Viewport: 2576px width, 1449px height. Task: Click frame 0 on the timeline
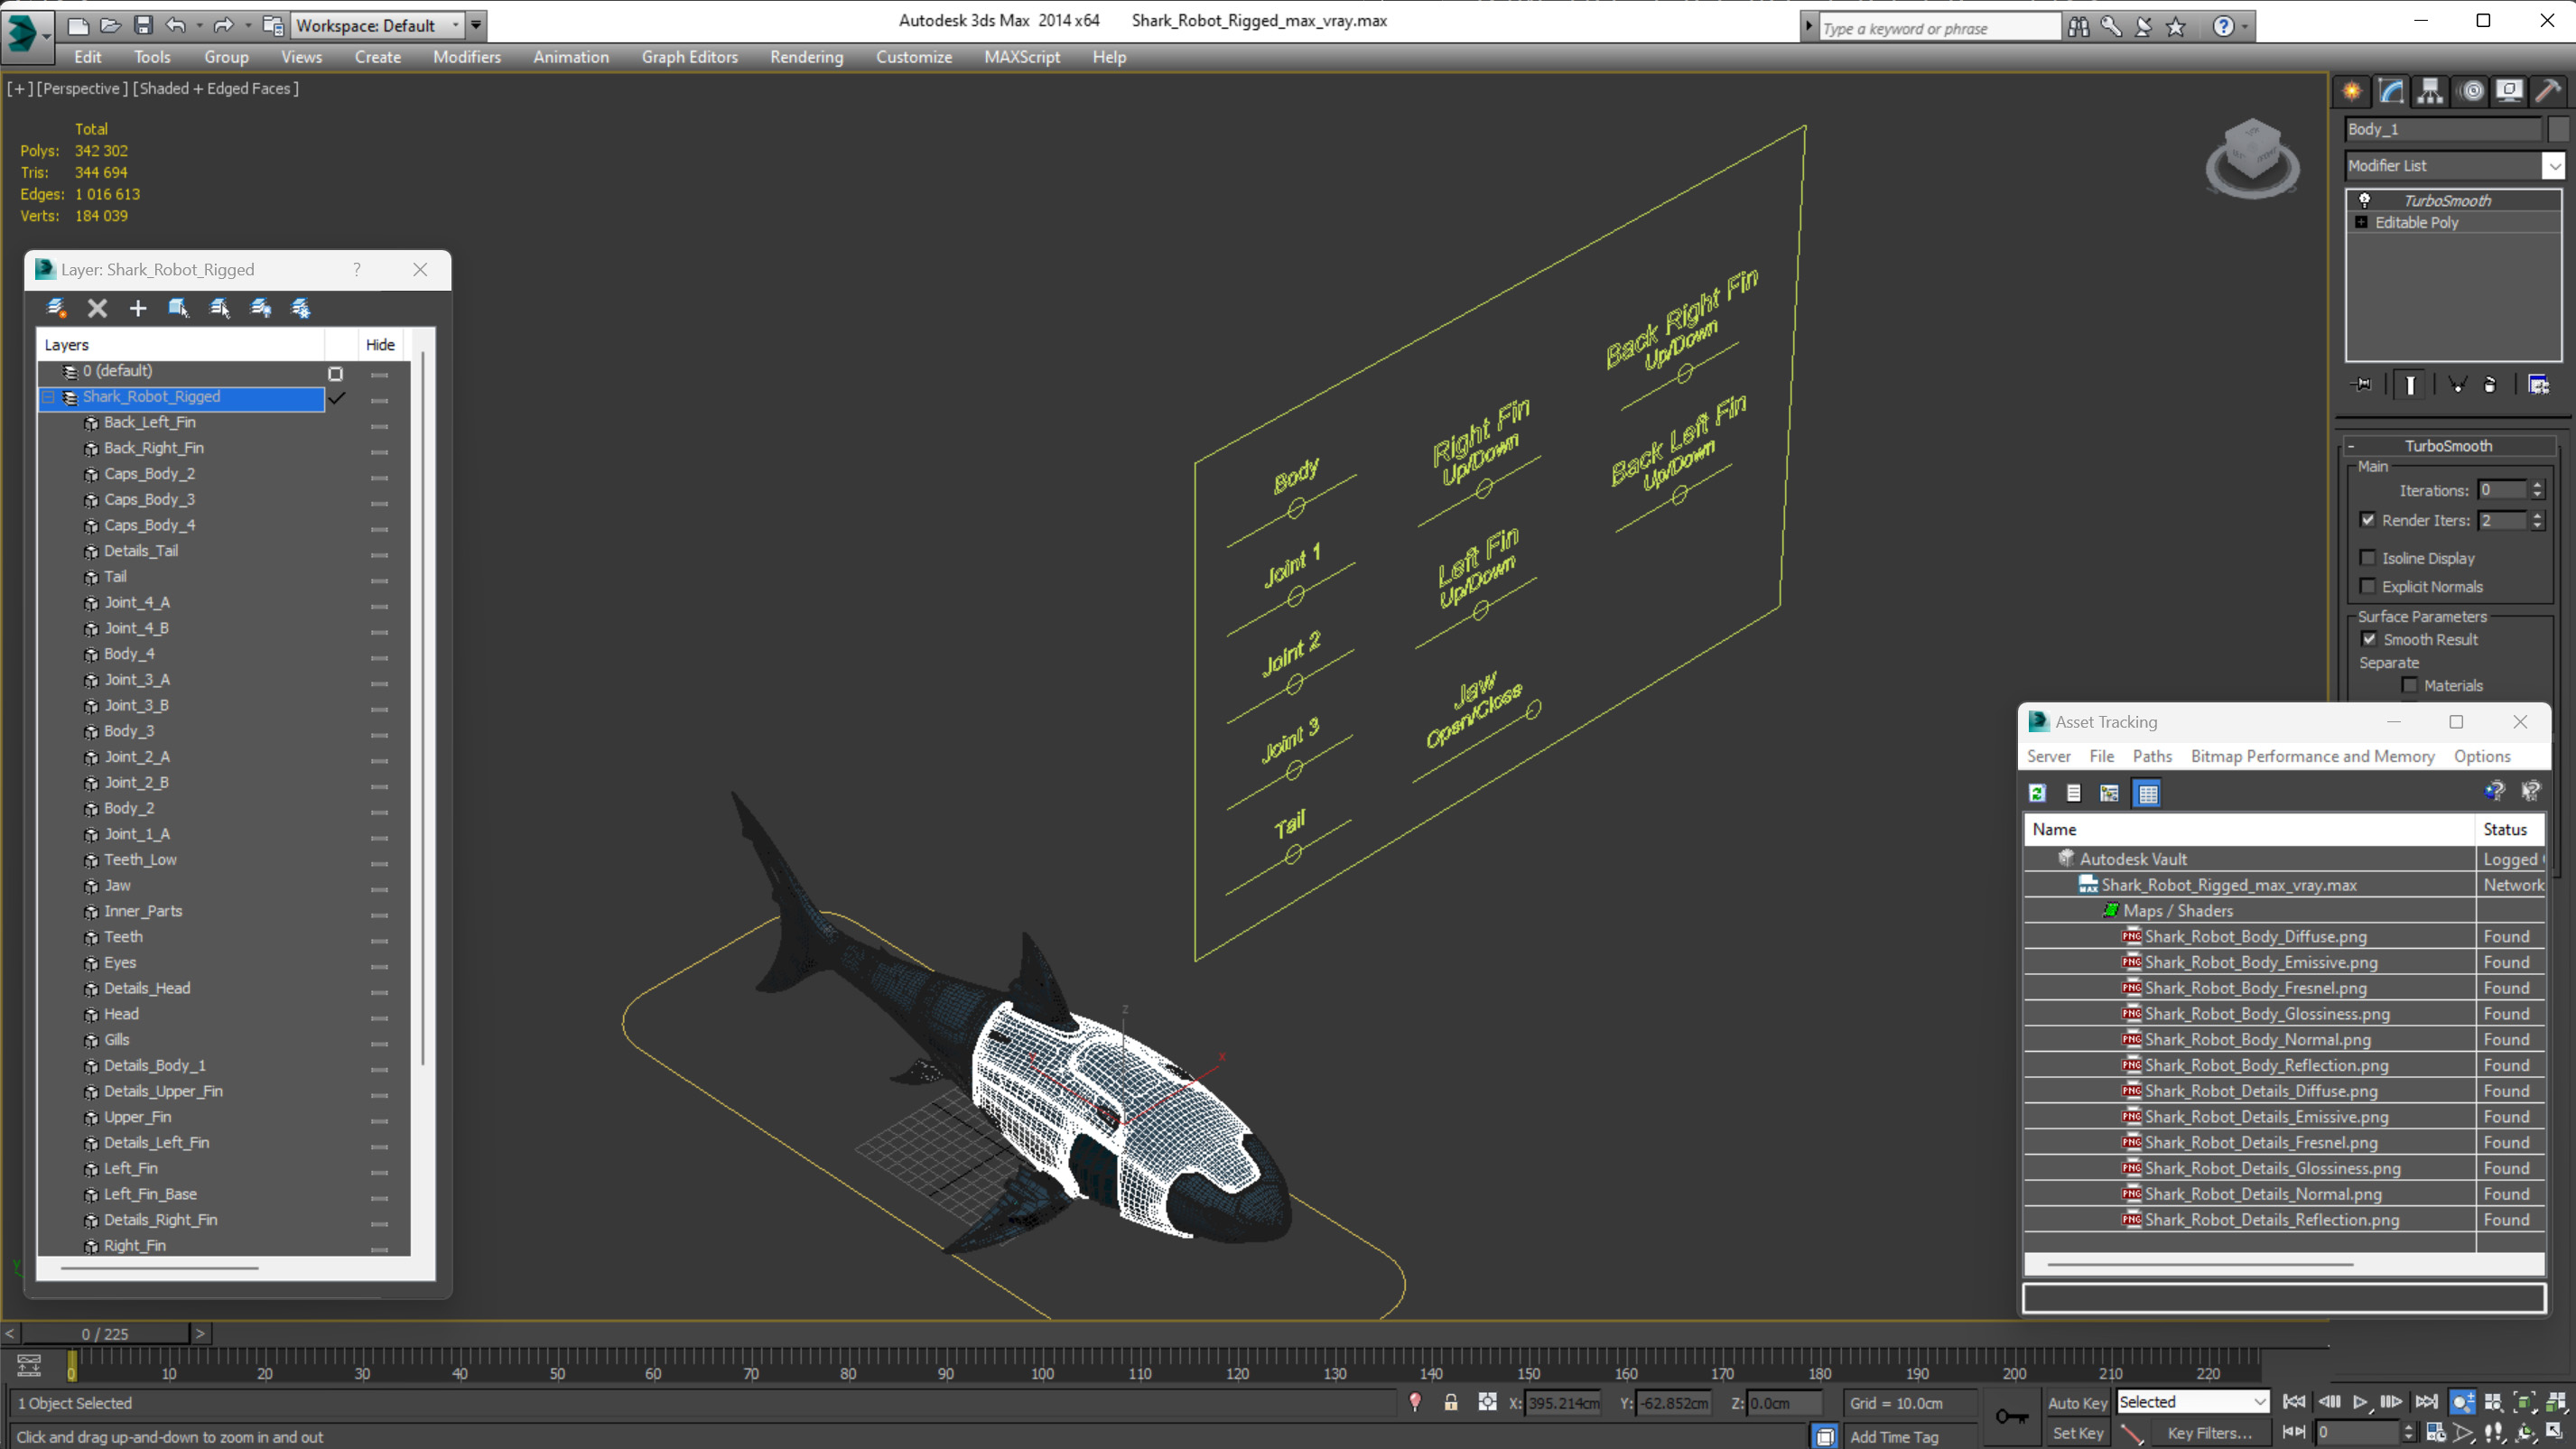point(70,1371)
